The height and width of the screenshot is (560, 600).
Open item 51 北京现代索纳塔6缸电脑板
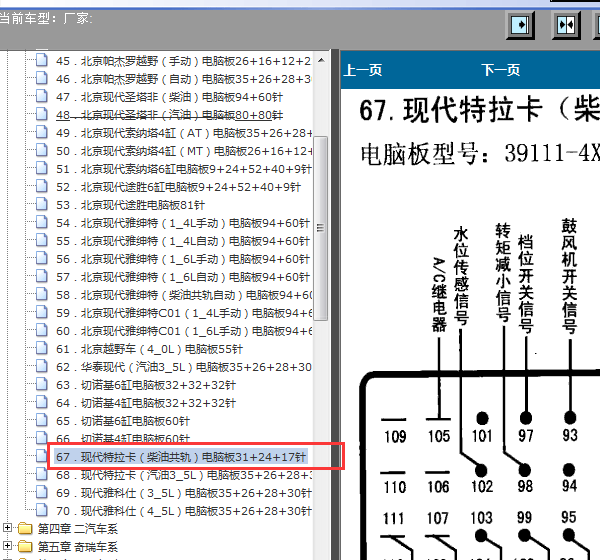tap(184, 169)
